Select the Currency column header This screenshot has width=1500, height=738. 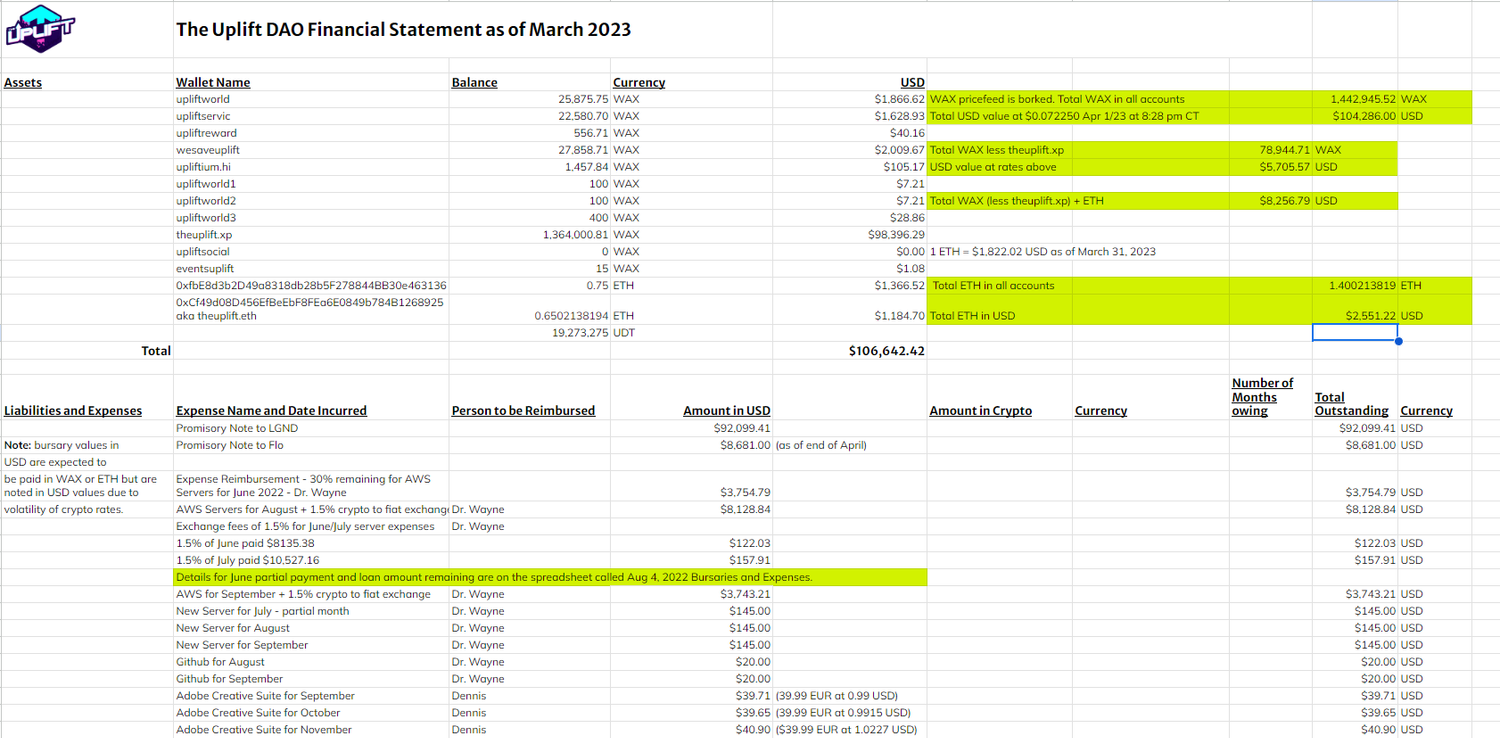[638, 82]
